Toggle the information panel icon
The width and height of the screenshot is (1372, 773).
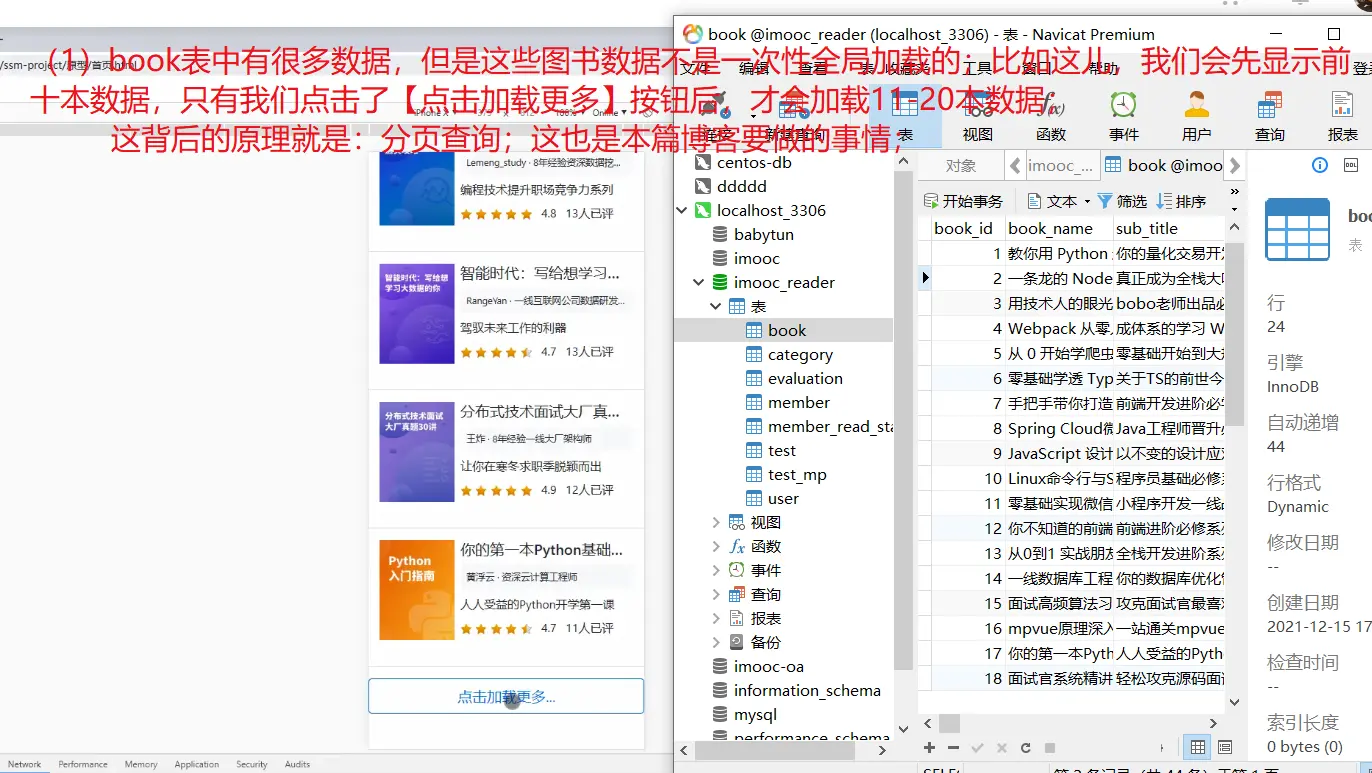(1320, 165)
